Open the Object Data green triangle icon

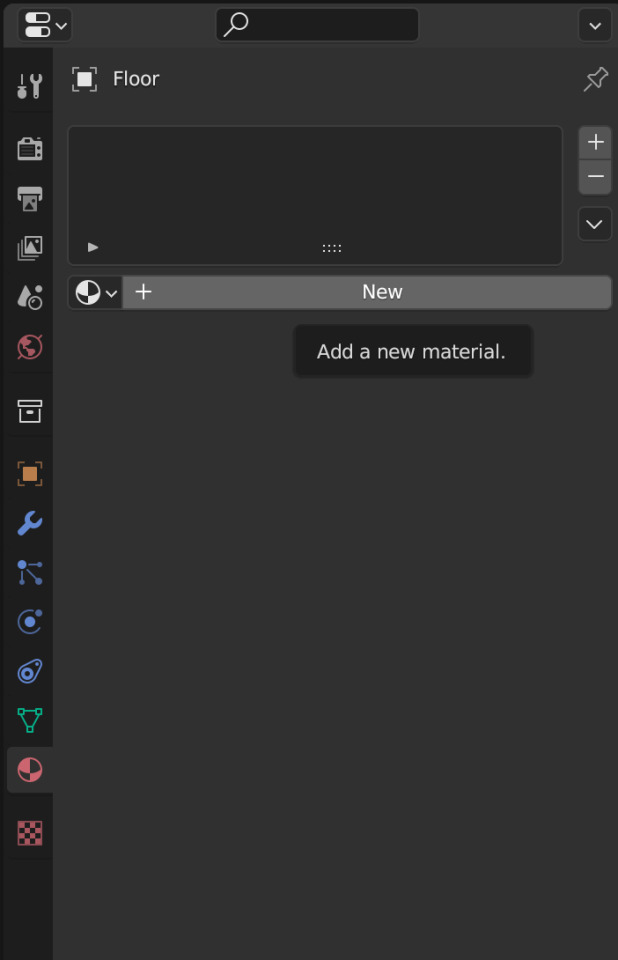[x=29, y=721]
